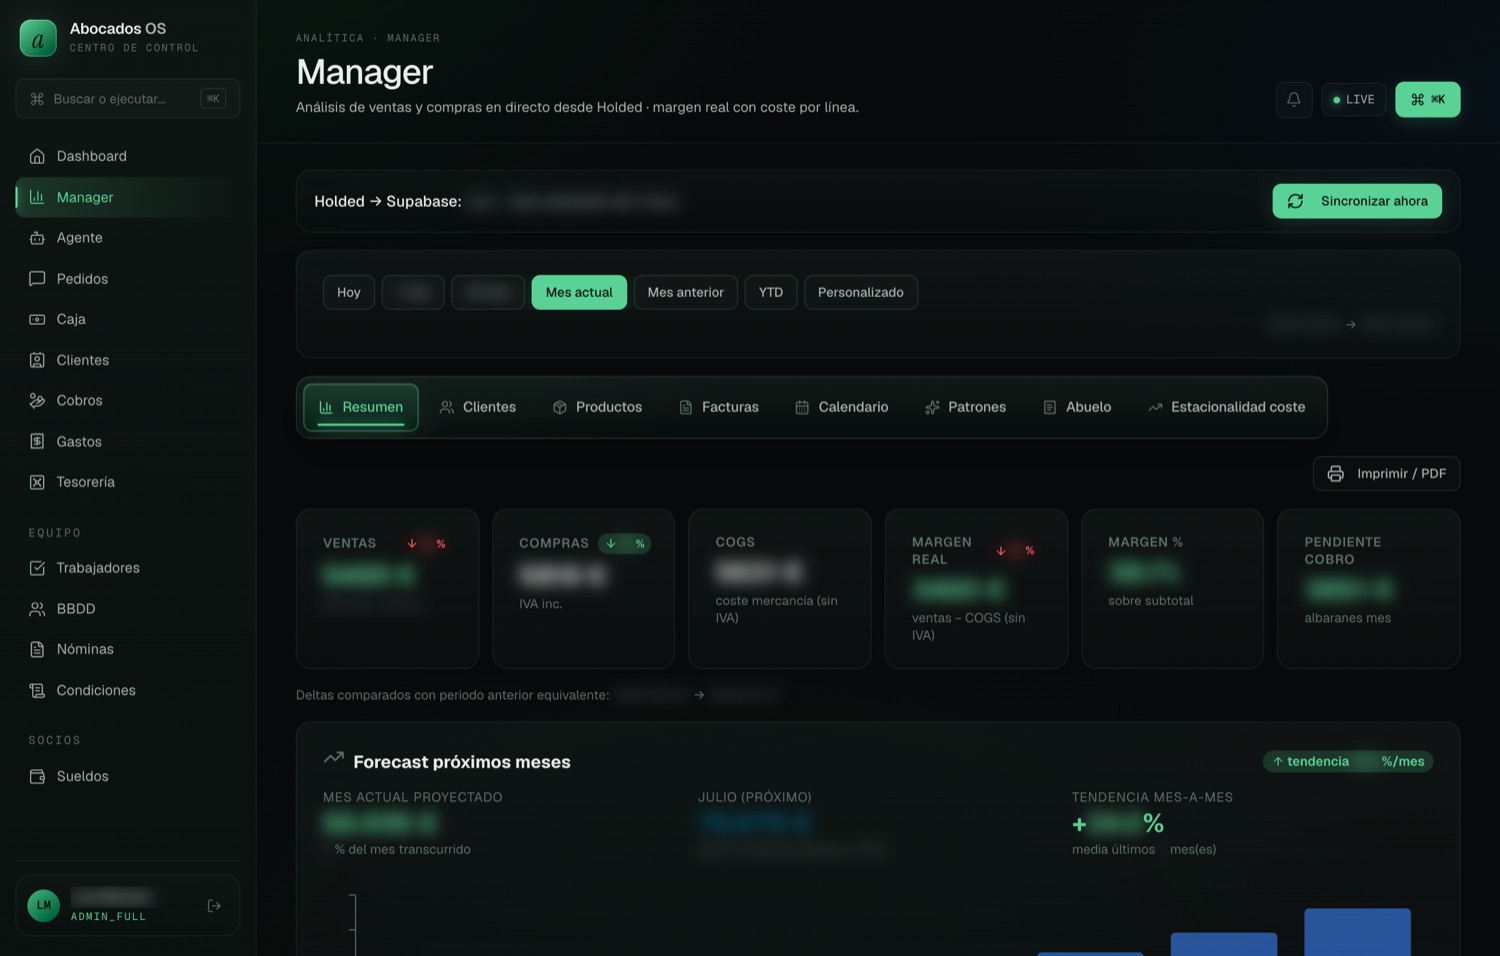Click the Nóminas document icon
The width and height of the screenshot is (1500, 956).
point(37,649)
